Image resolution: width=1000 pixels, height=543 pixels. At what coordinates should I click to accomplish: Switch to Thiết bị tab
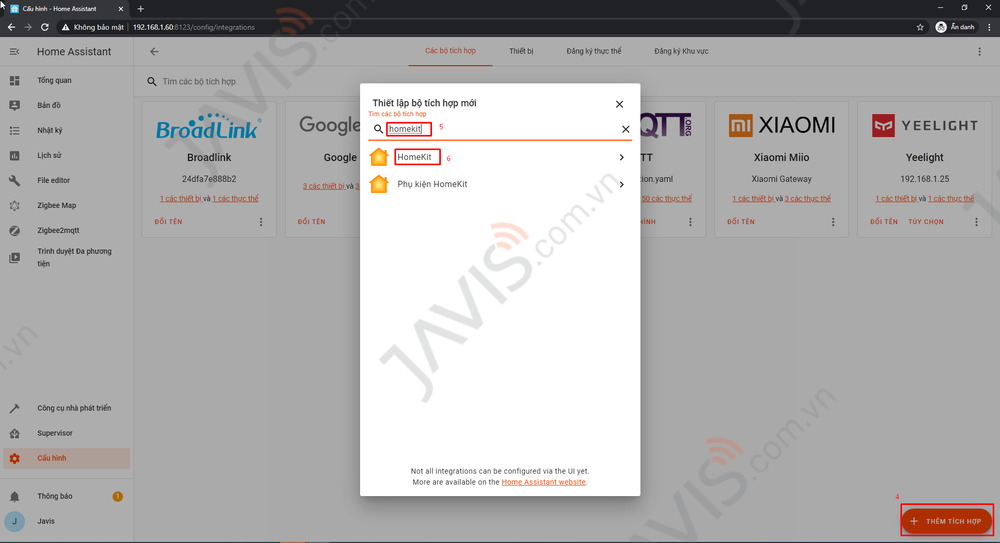(521, 51)
